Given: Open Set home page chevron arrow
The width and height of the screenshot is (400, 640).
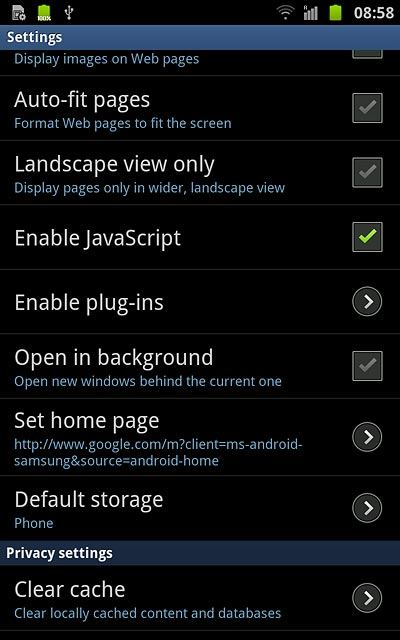Looking at the screenshot, I should 367,437.
